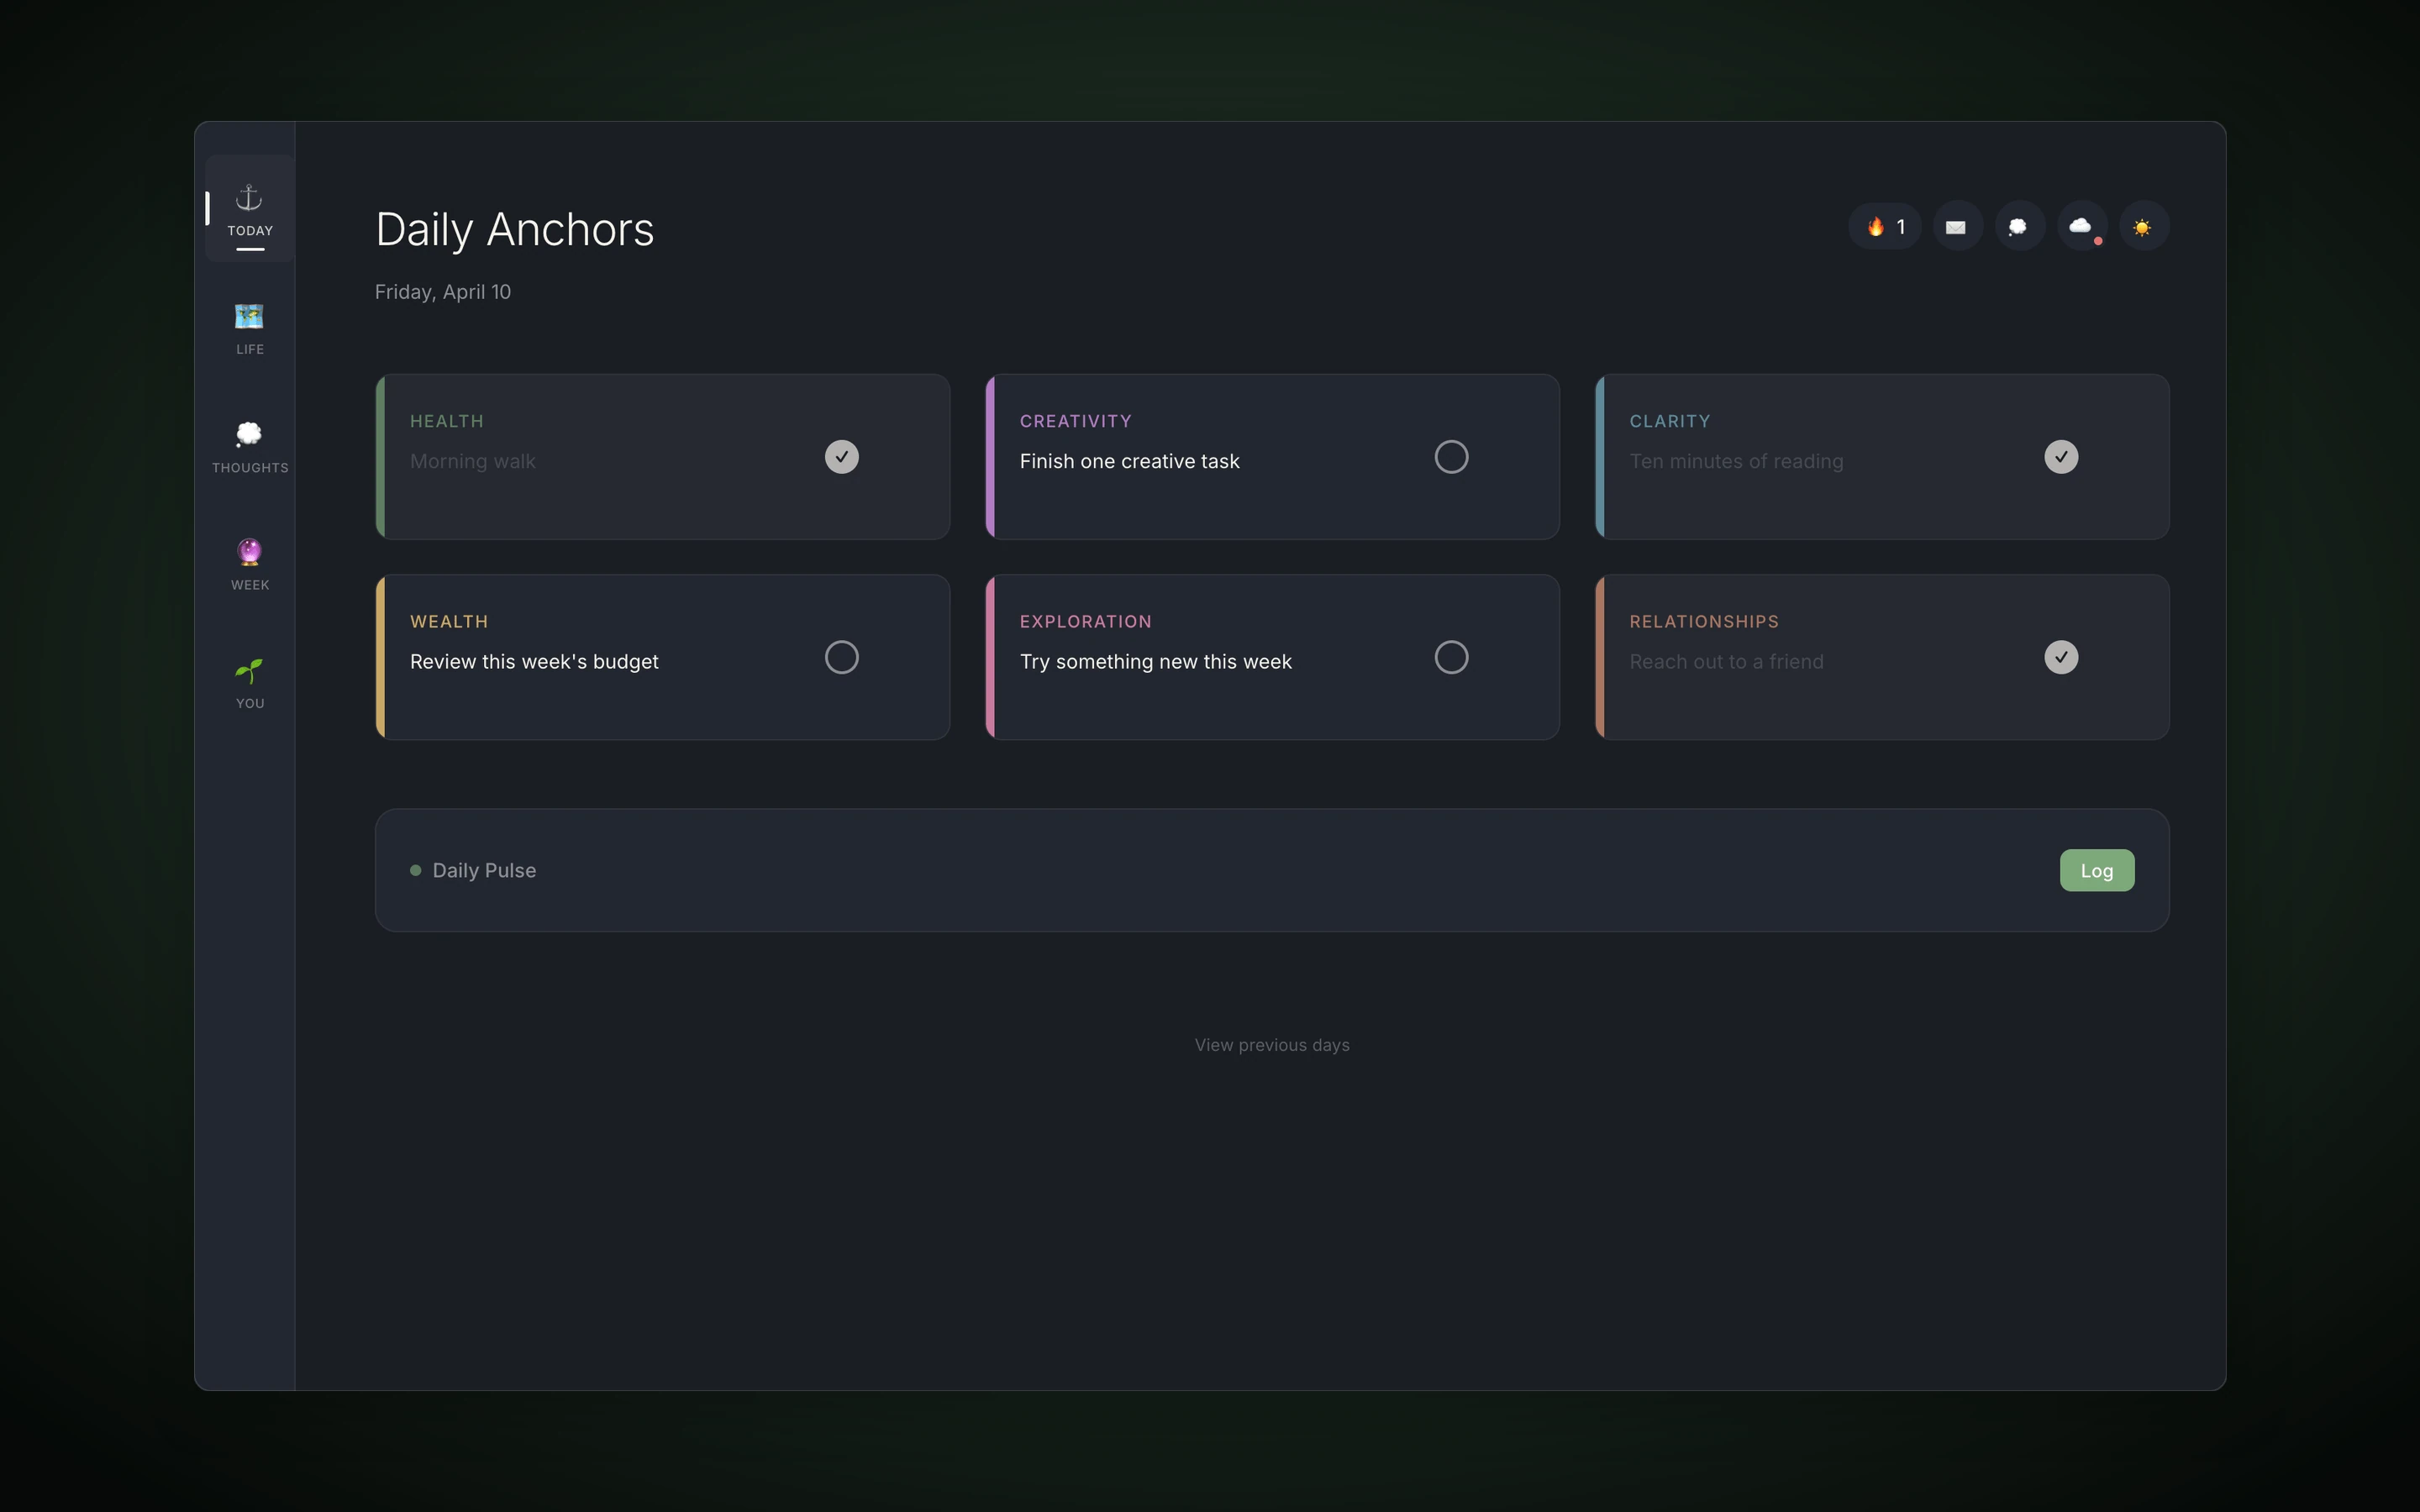Switch to the TODAY anchor tab
Image resolution: width=2420 pixels, height=1512 pixels.
(x=248, y=208)
